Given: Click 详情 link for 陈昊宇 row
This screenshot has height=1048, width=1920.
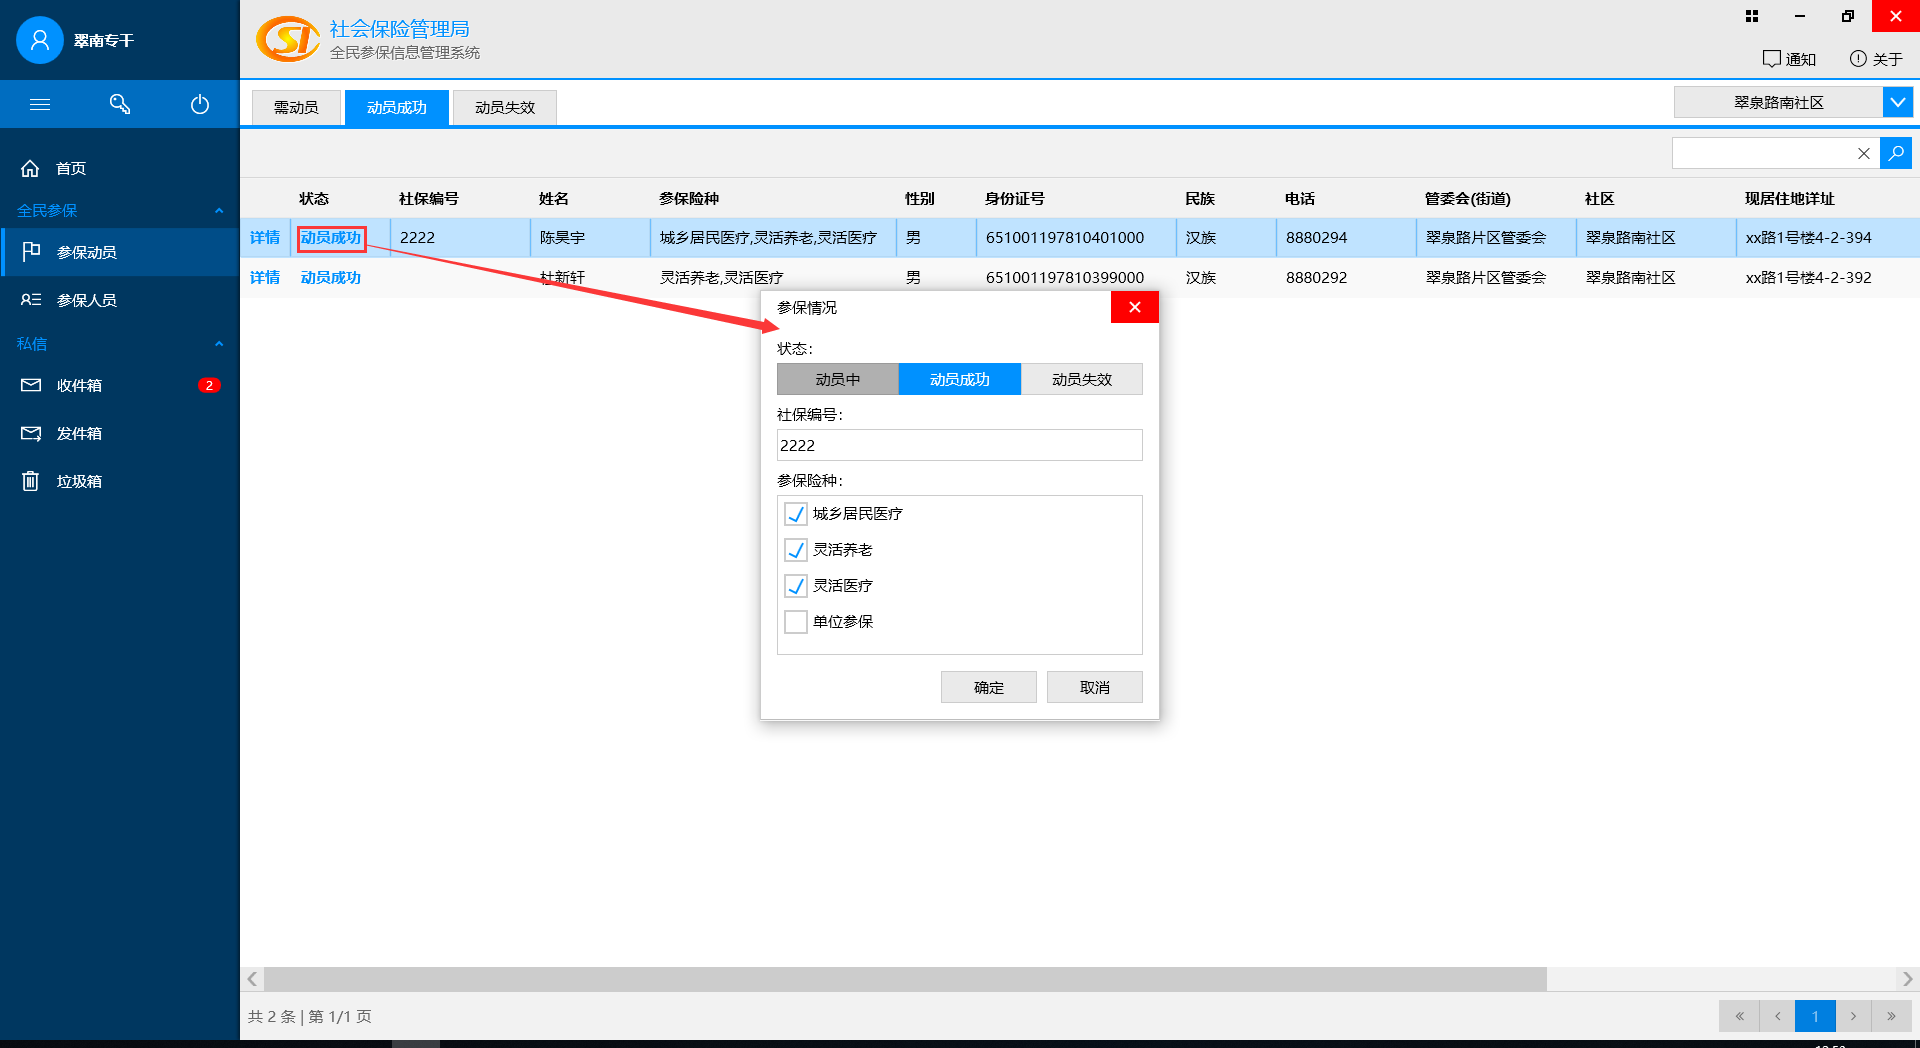Looking at the screenshot, I should click(265, 237).
